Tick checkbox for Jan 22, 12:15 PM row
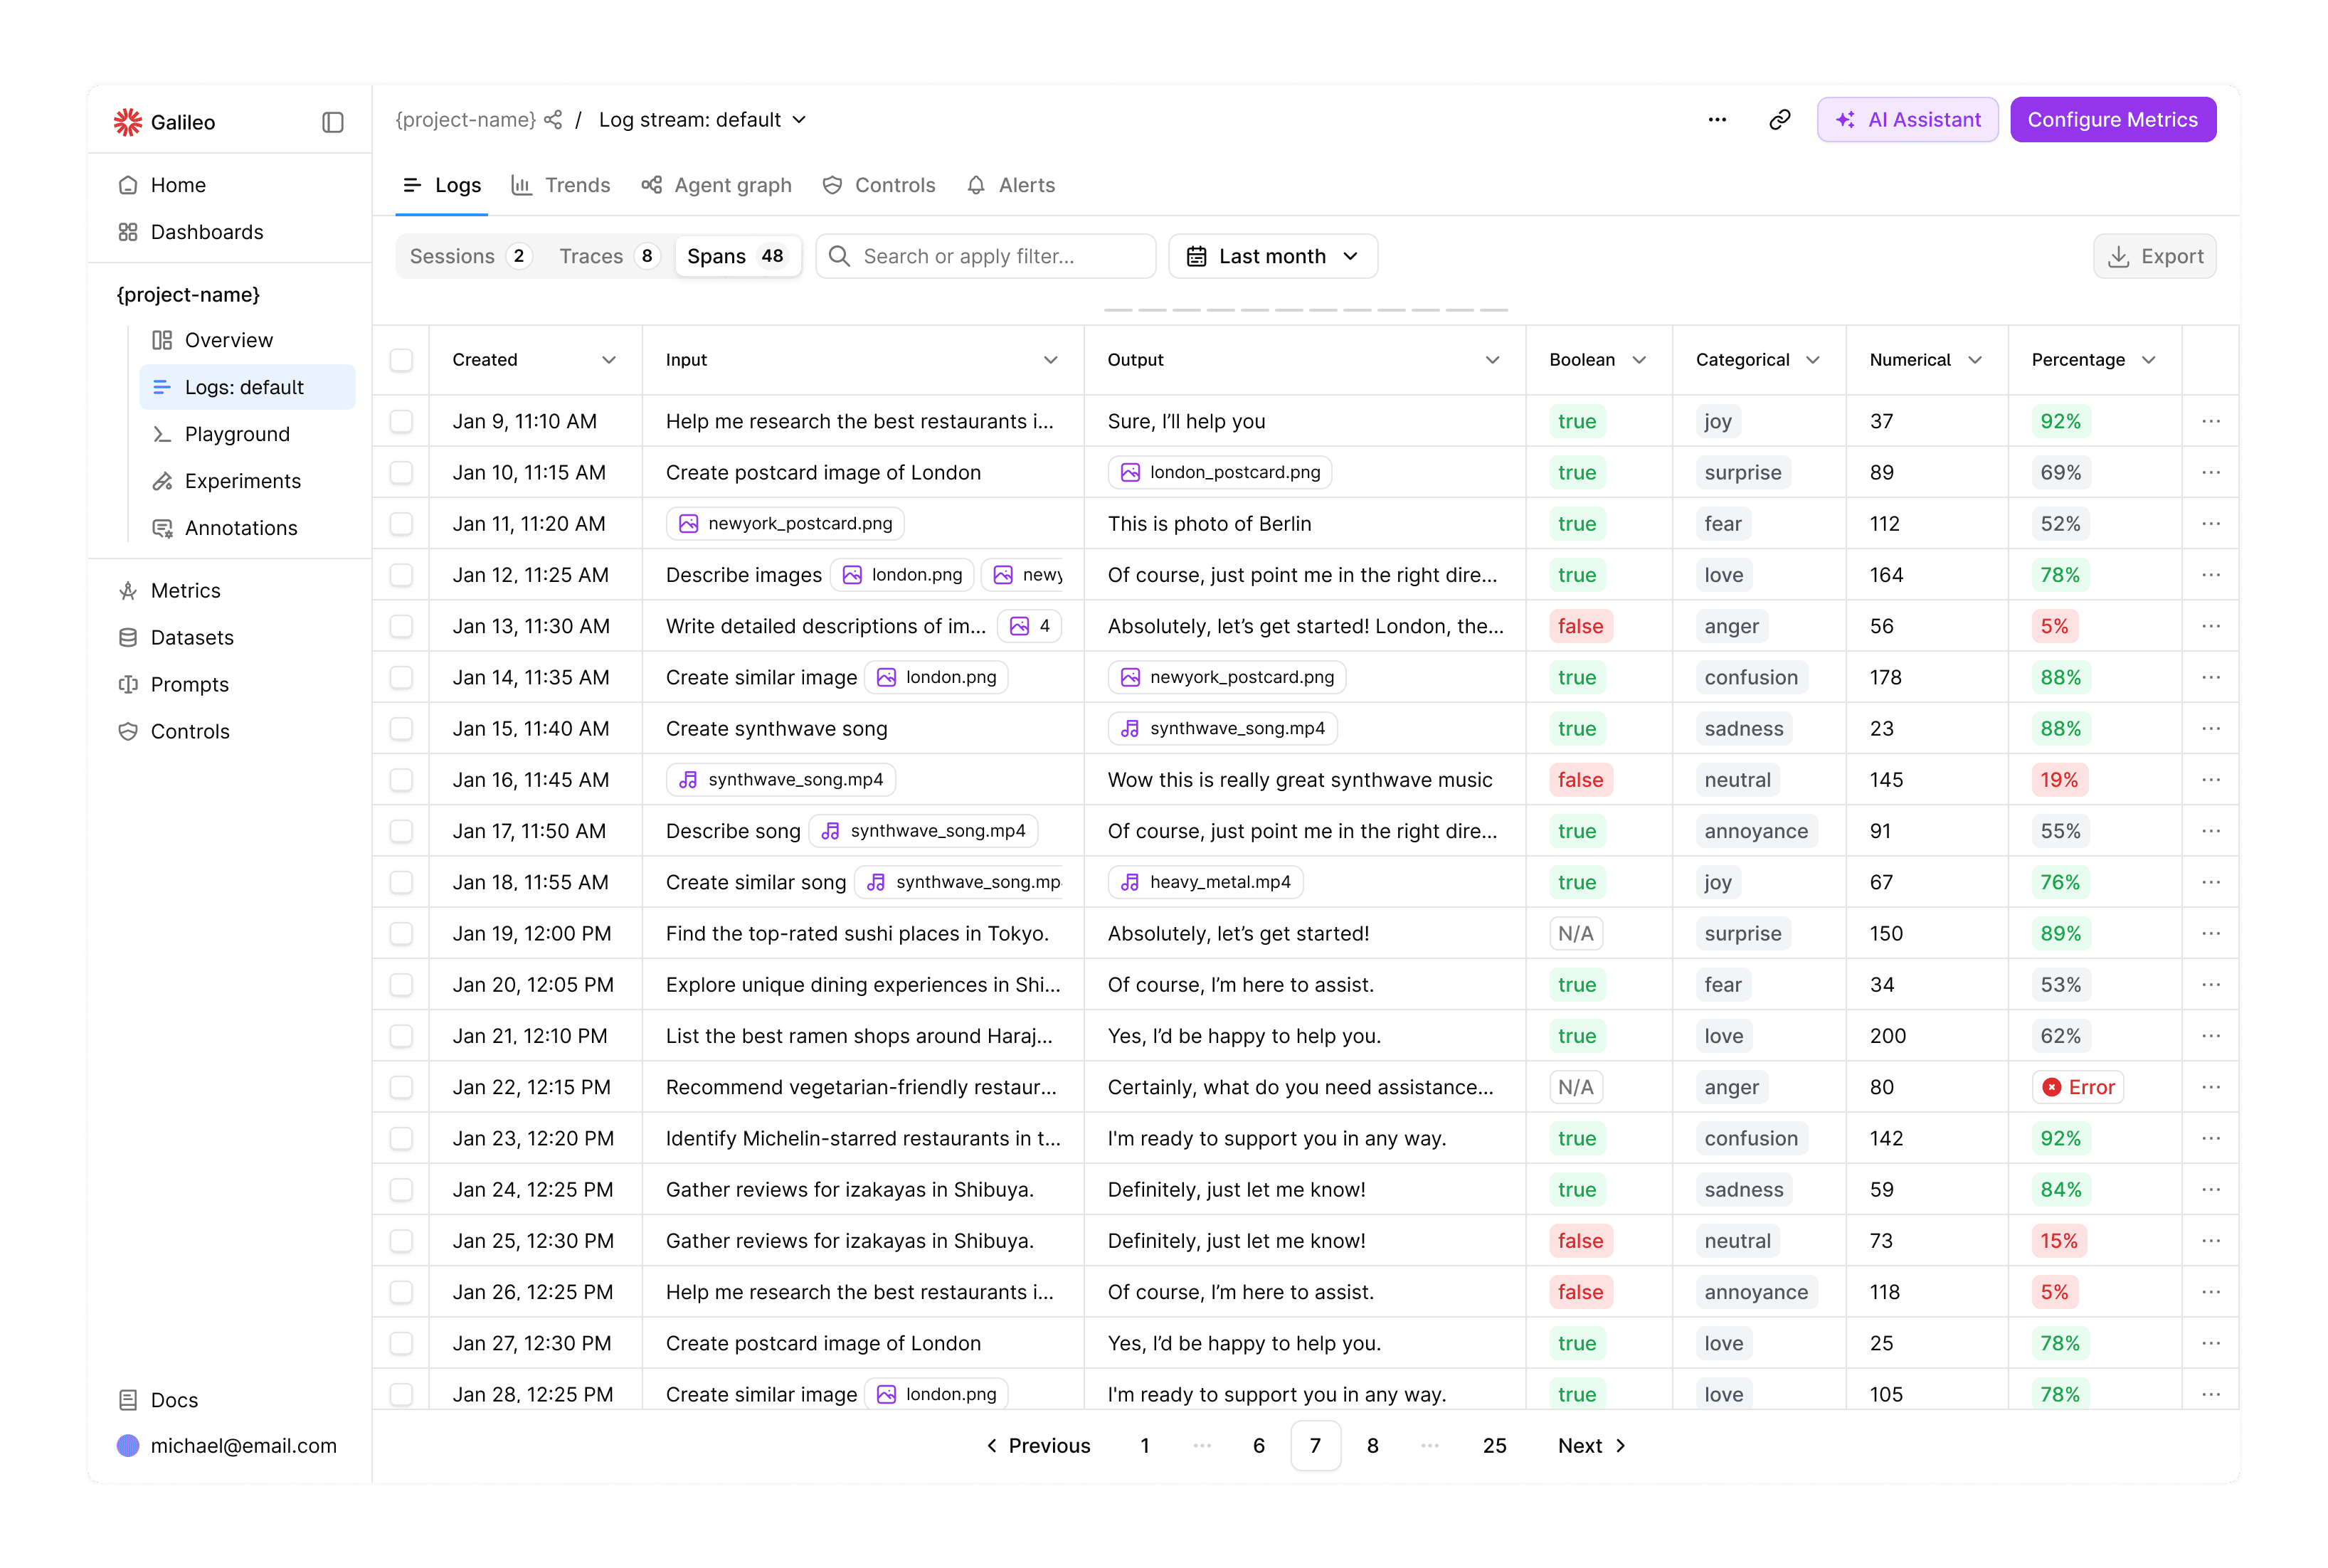 pos(401,1087)
